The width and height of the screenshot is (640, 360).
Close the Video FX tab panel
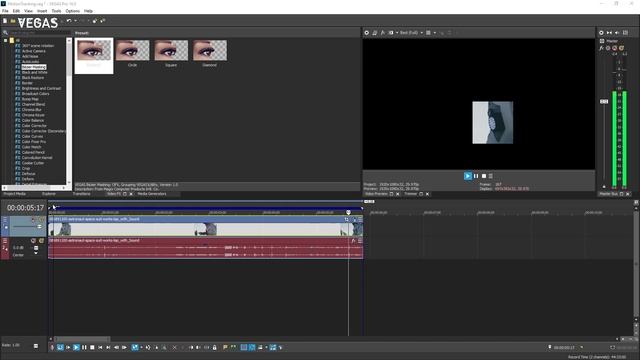click(x=131, y=194)
